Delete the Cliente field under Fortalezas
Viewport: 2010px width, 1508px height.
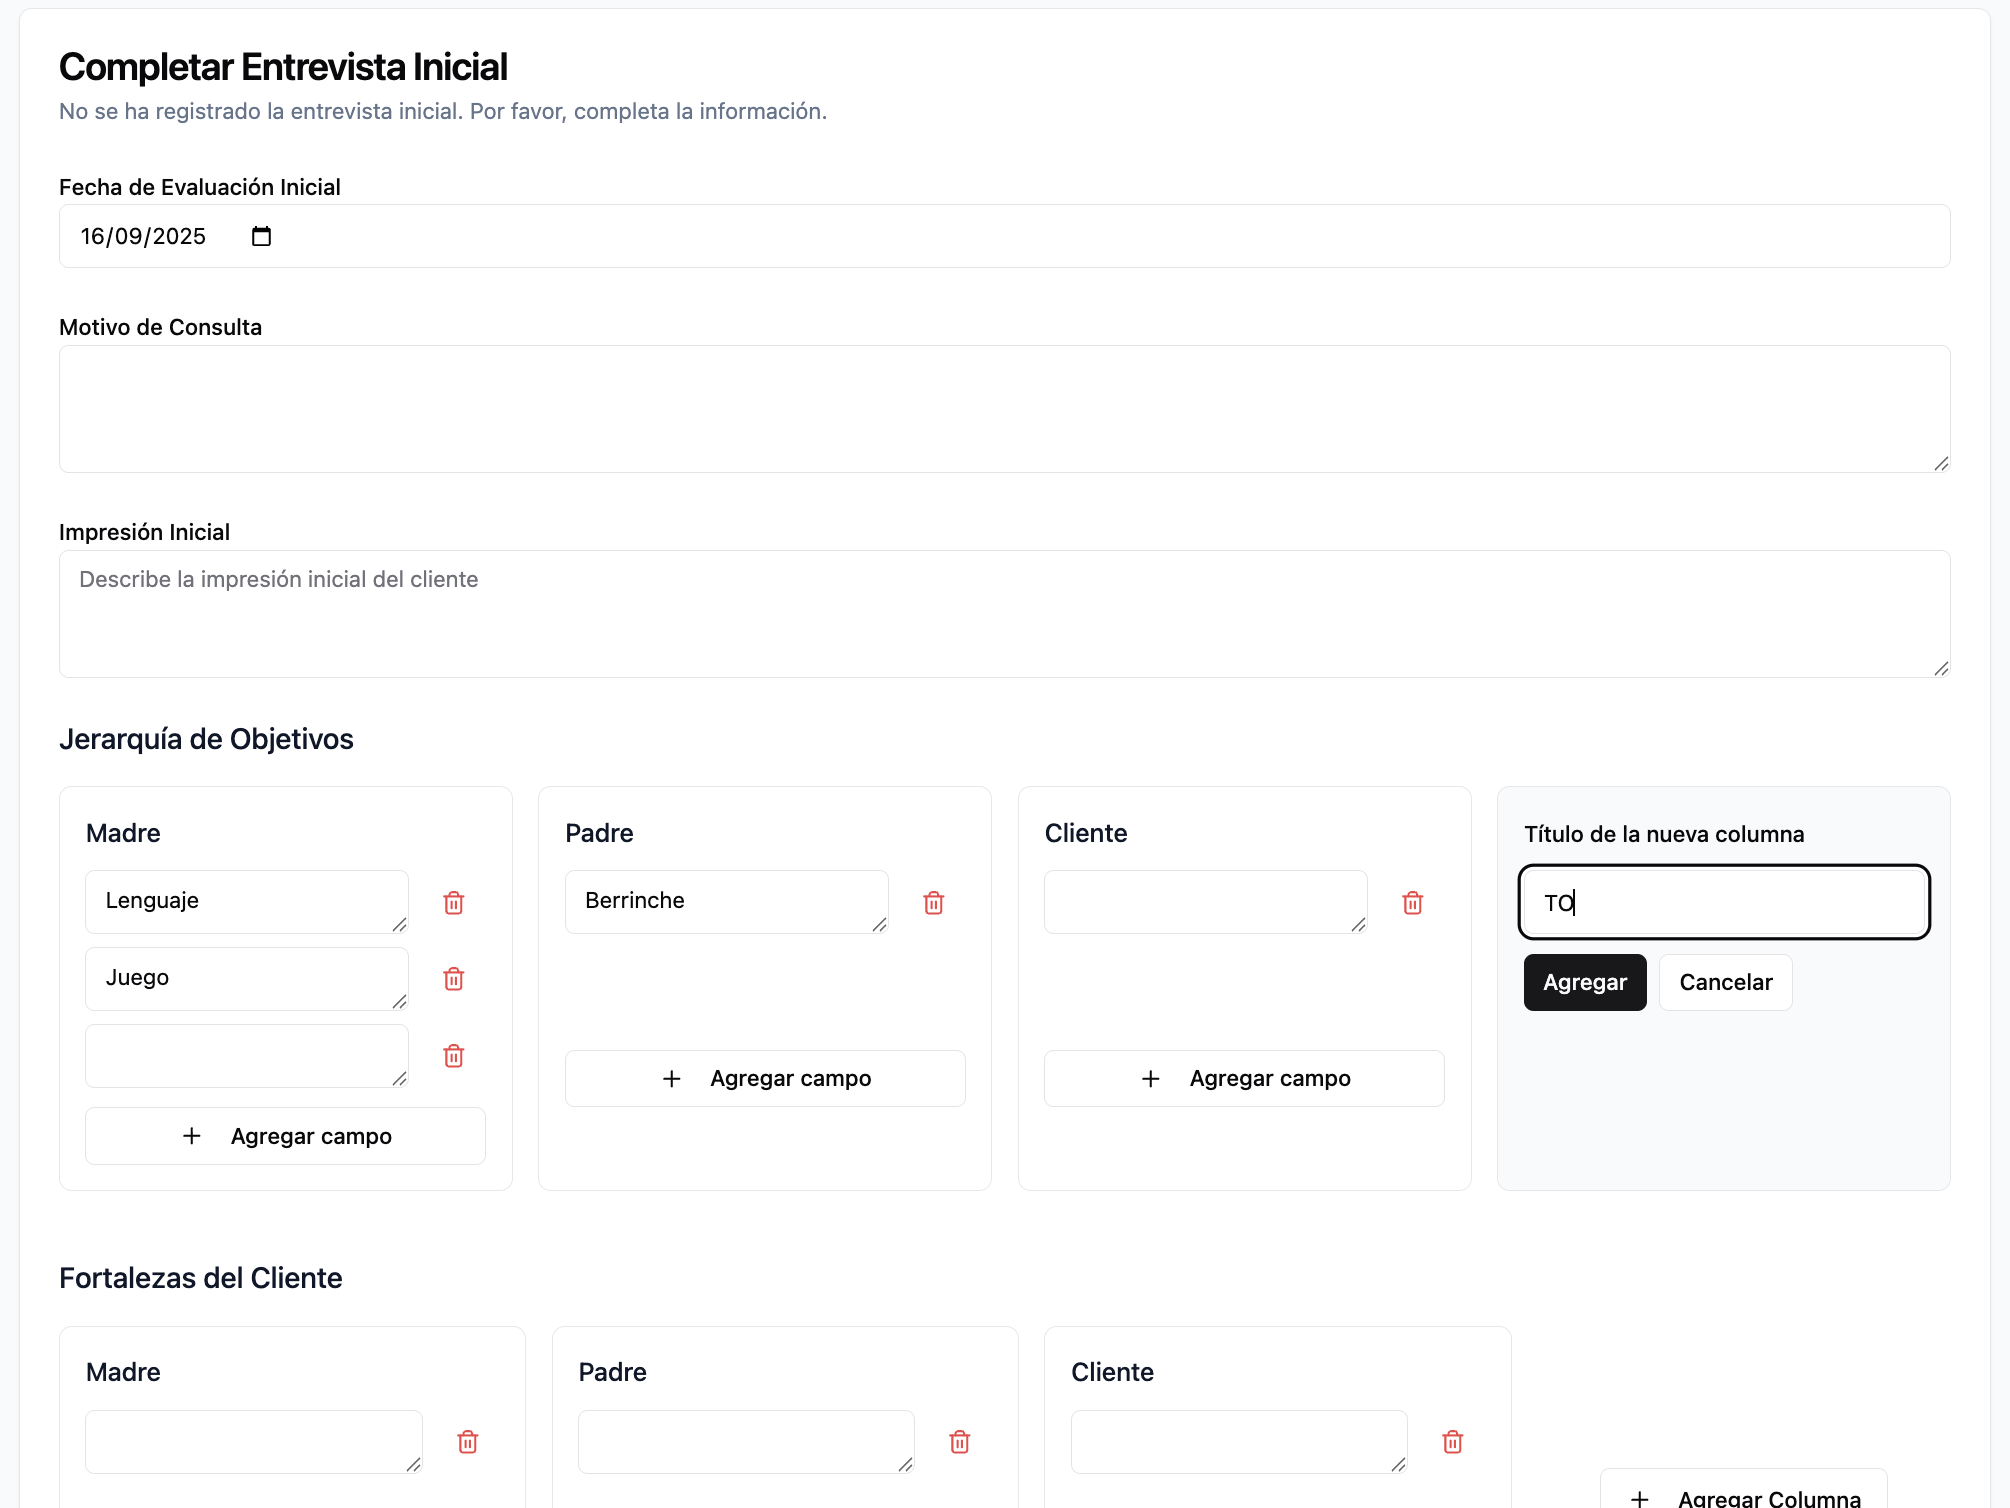1453,1442
